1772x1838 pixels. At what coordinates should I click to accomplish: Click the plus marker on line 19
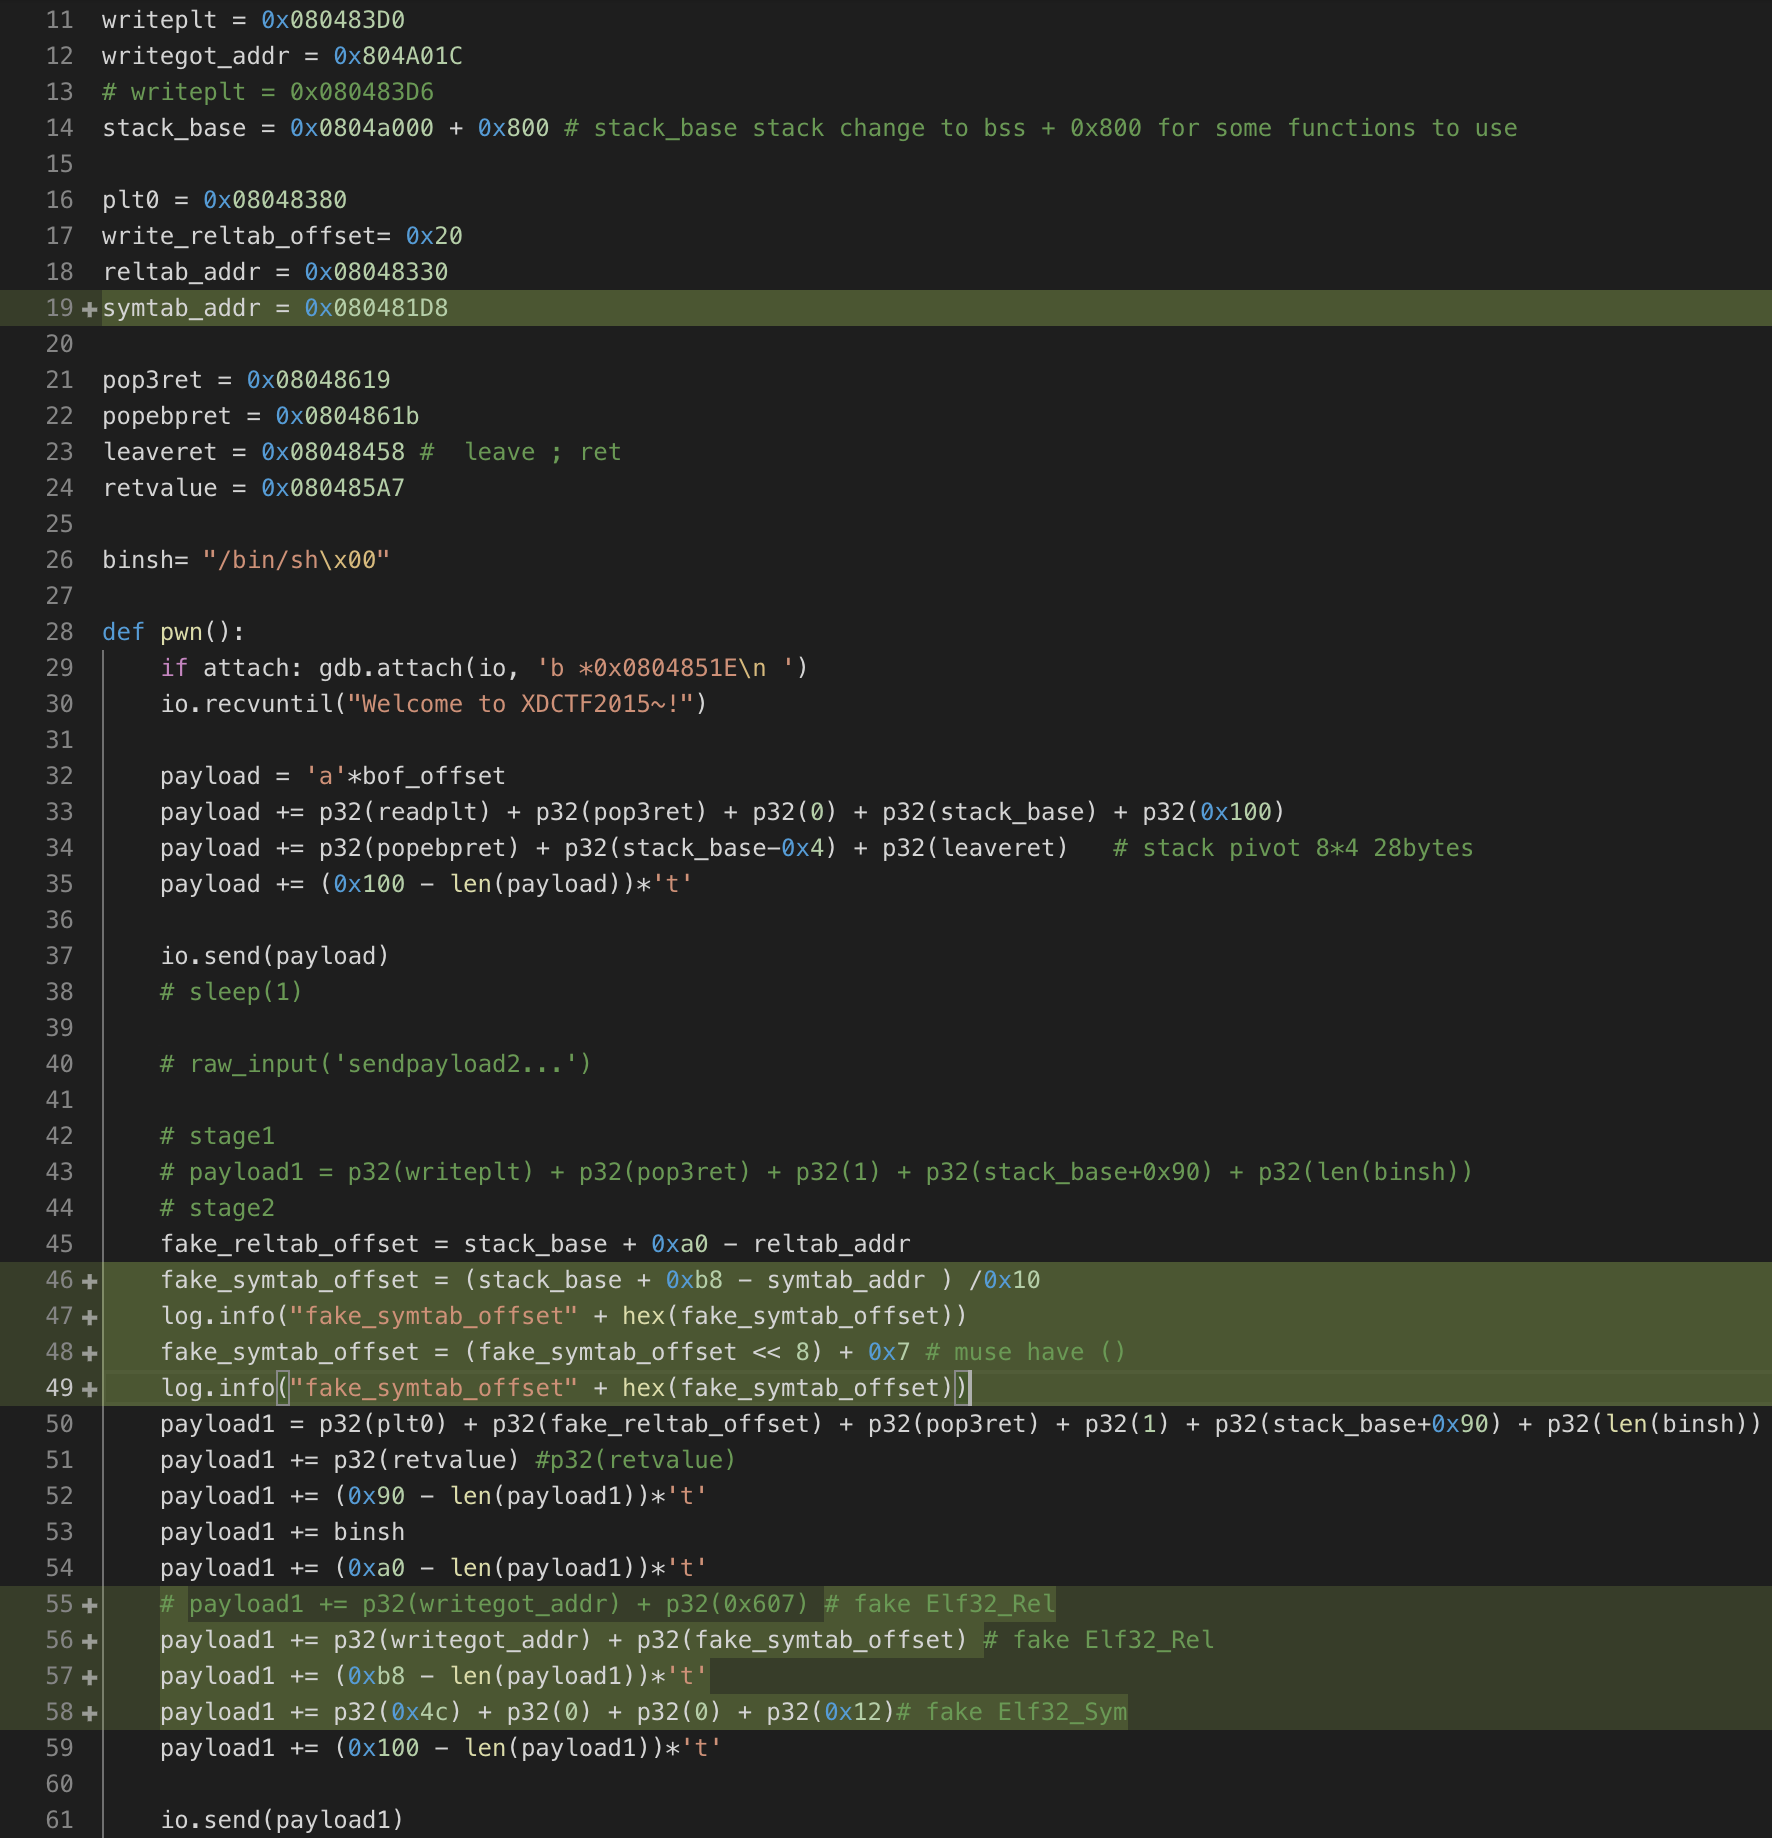coord(89,309)
